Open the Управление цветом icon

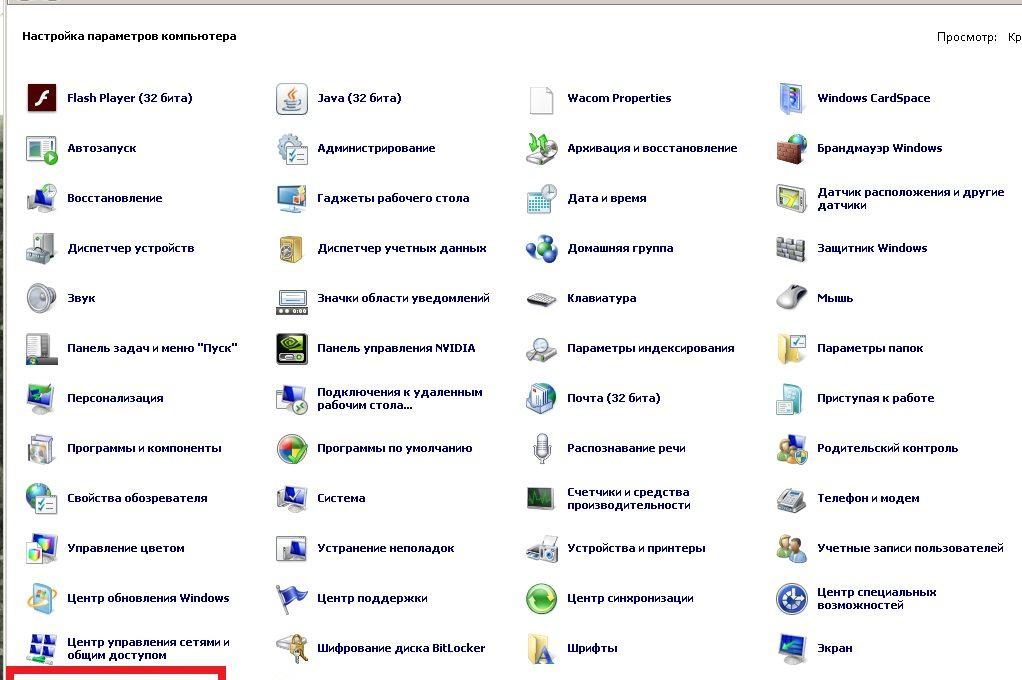point(42,548)
